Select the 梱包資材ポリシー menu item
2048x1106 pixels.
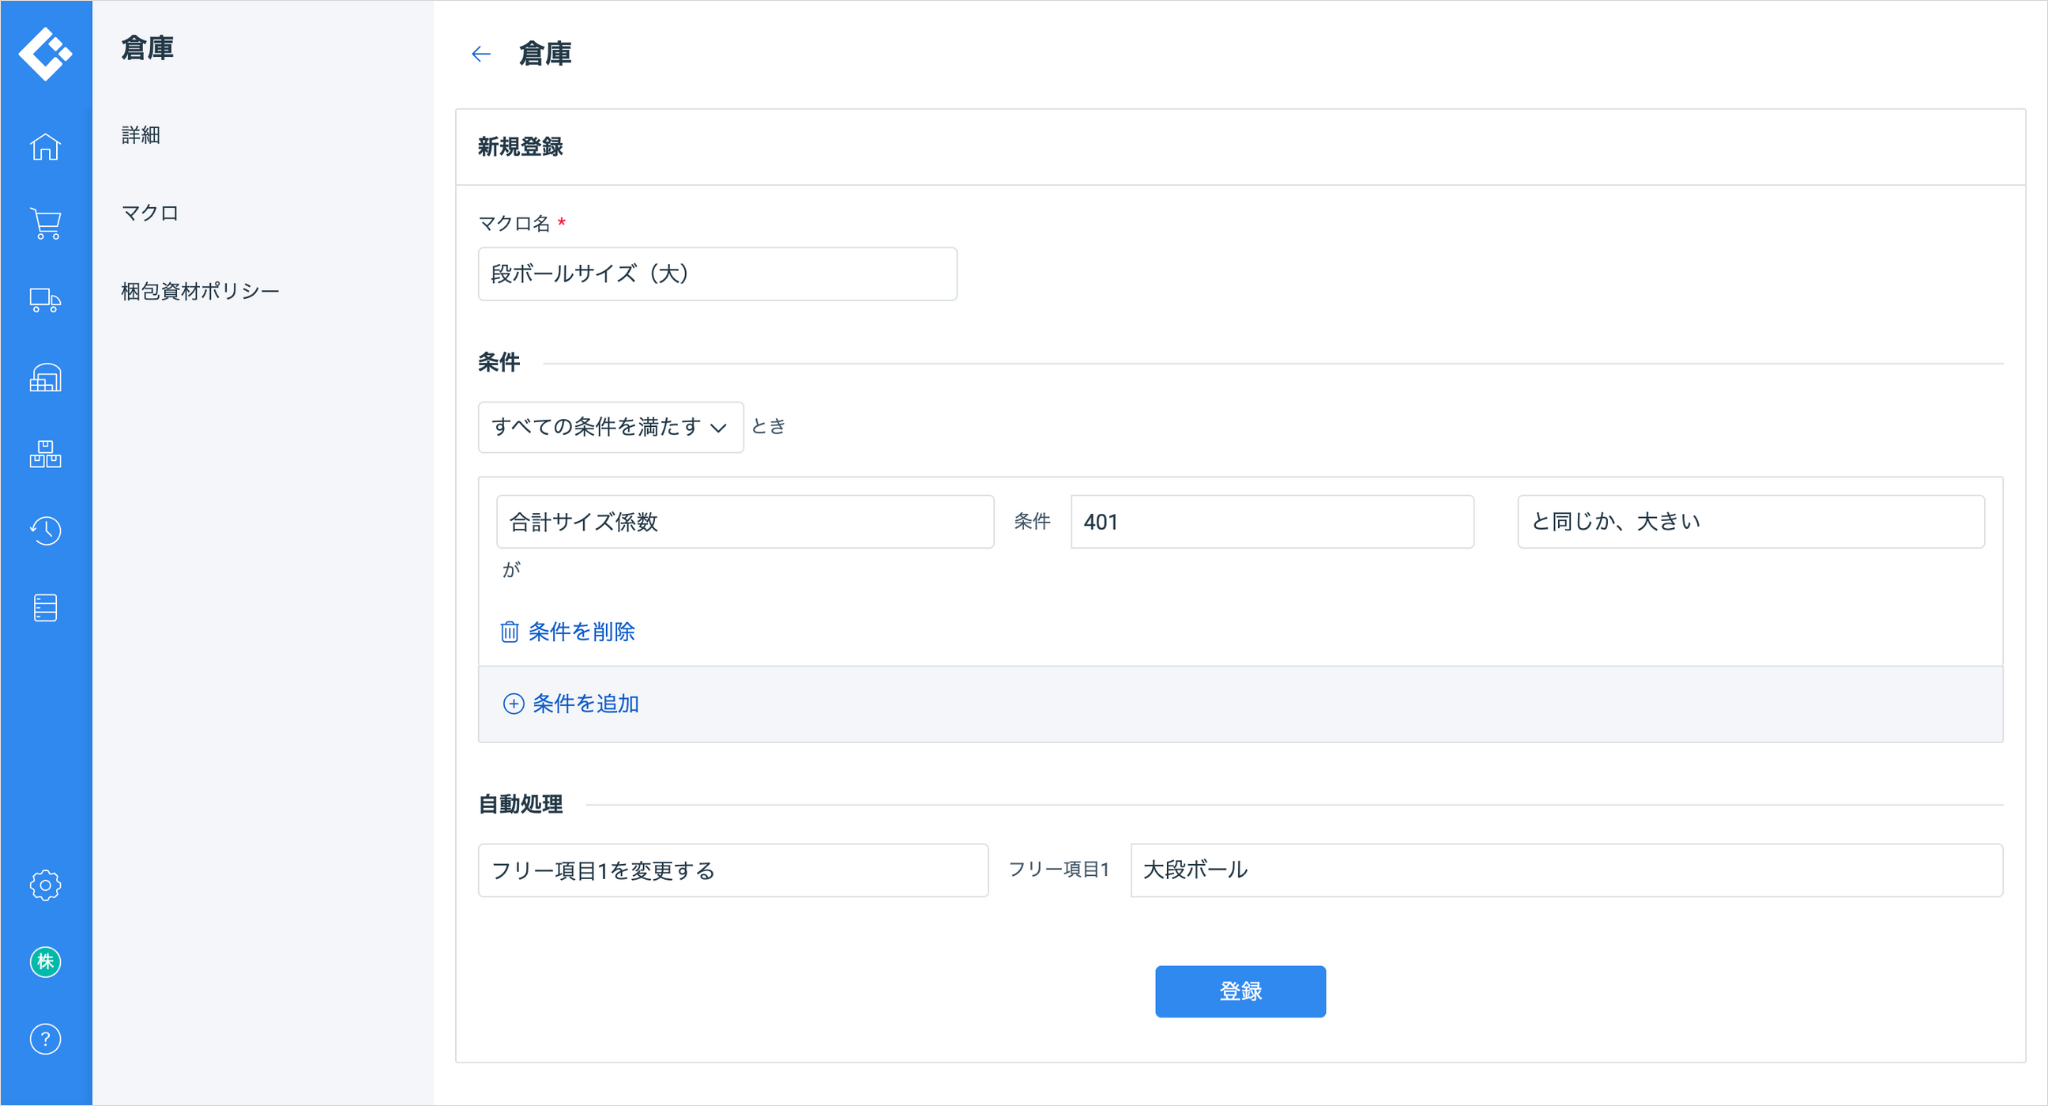coord(200,291)
